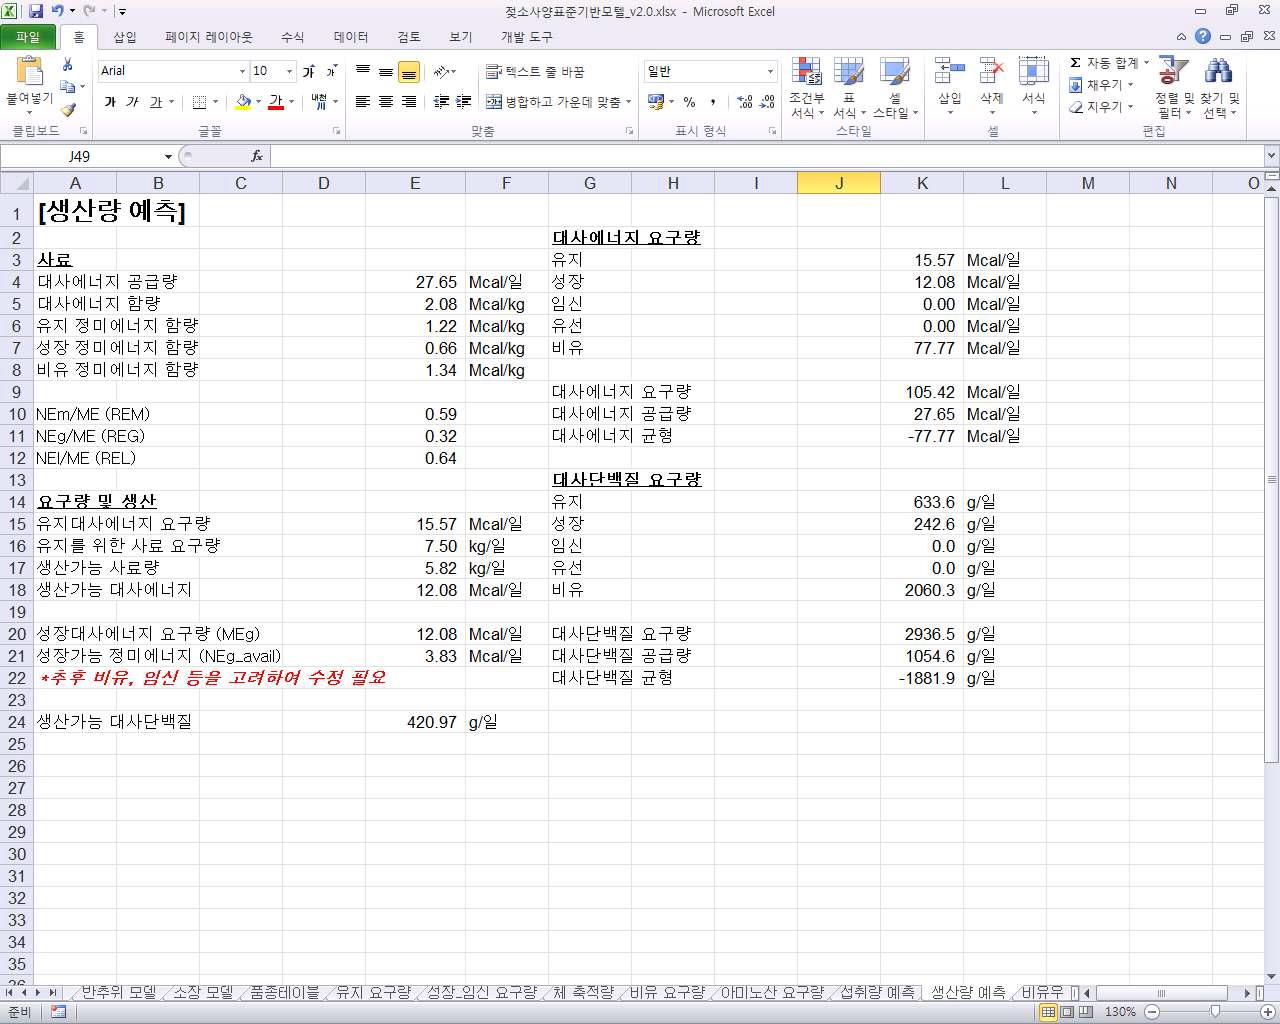Open the Arial font name dropdown
This screenshot has width=1280, height=1024.
242,71
